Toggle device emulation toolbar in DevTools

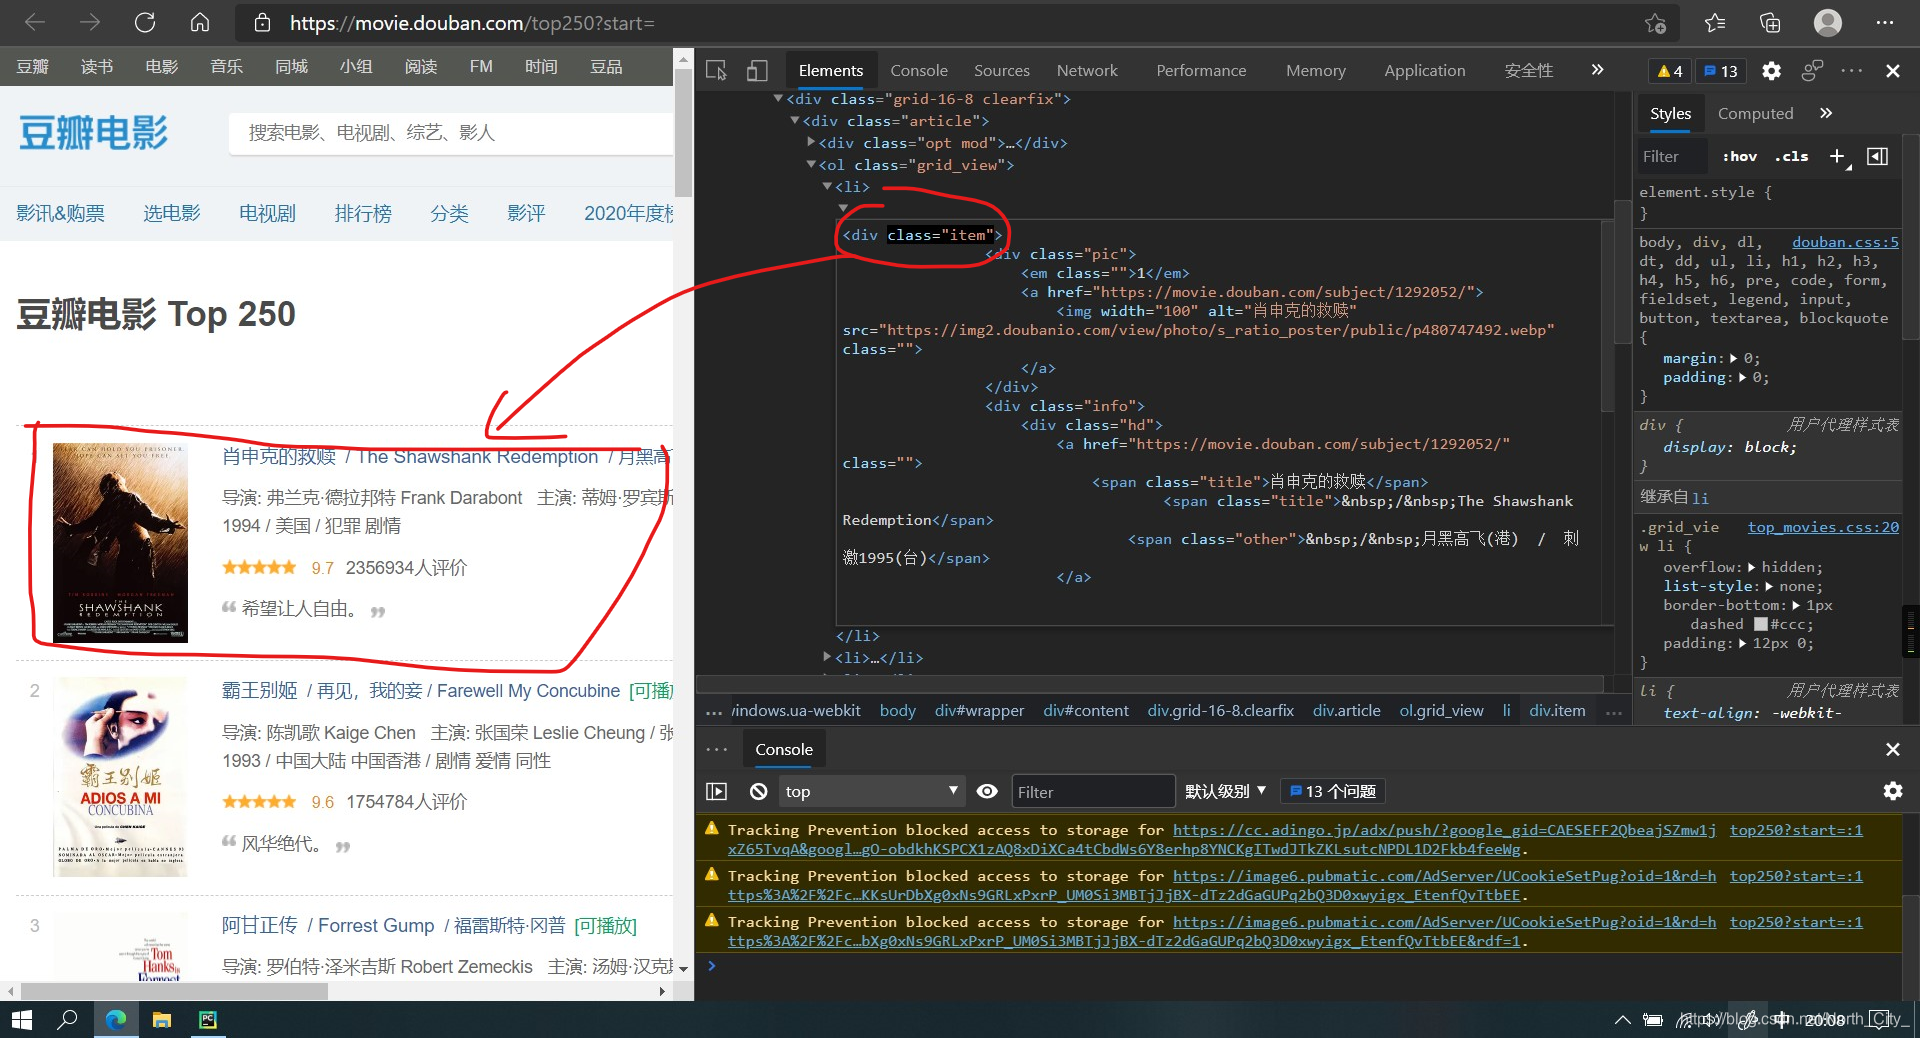pos(757,70)
